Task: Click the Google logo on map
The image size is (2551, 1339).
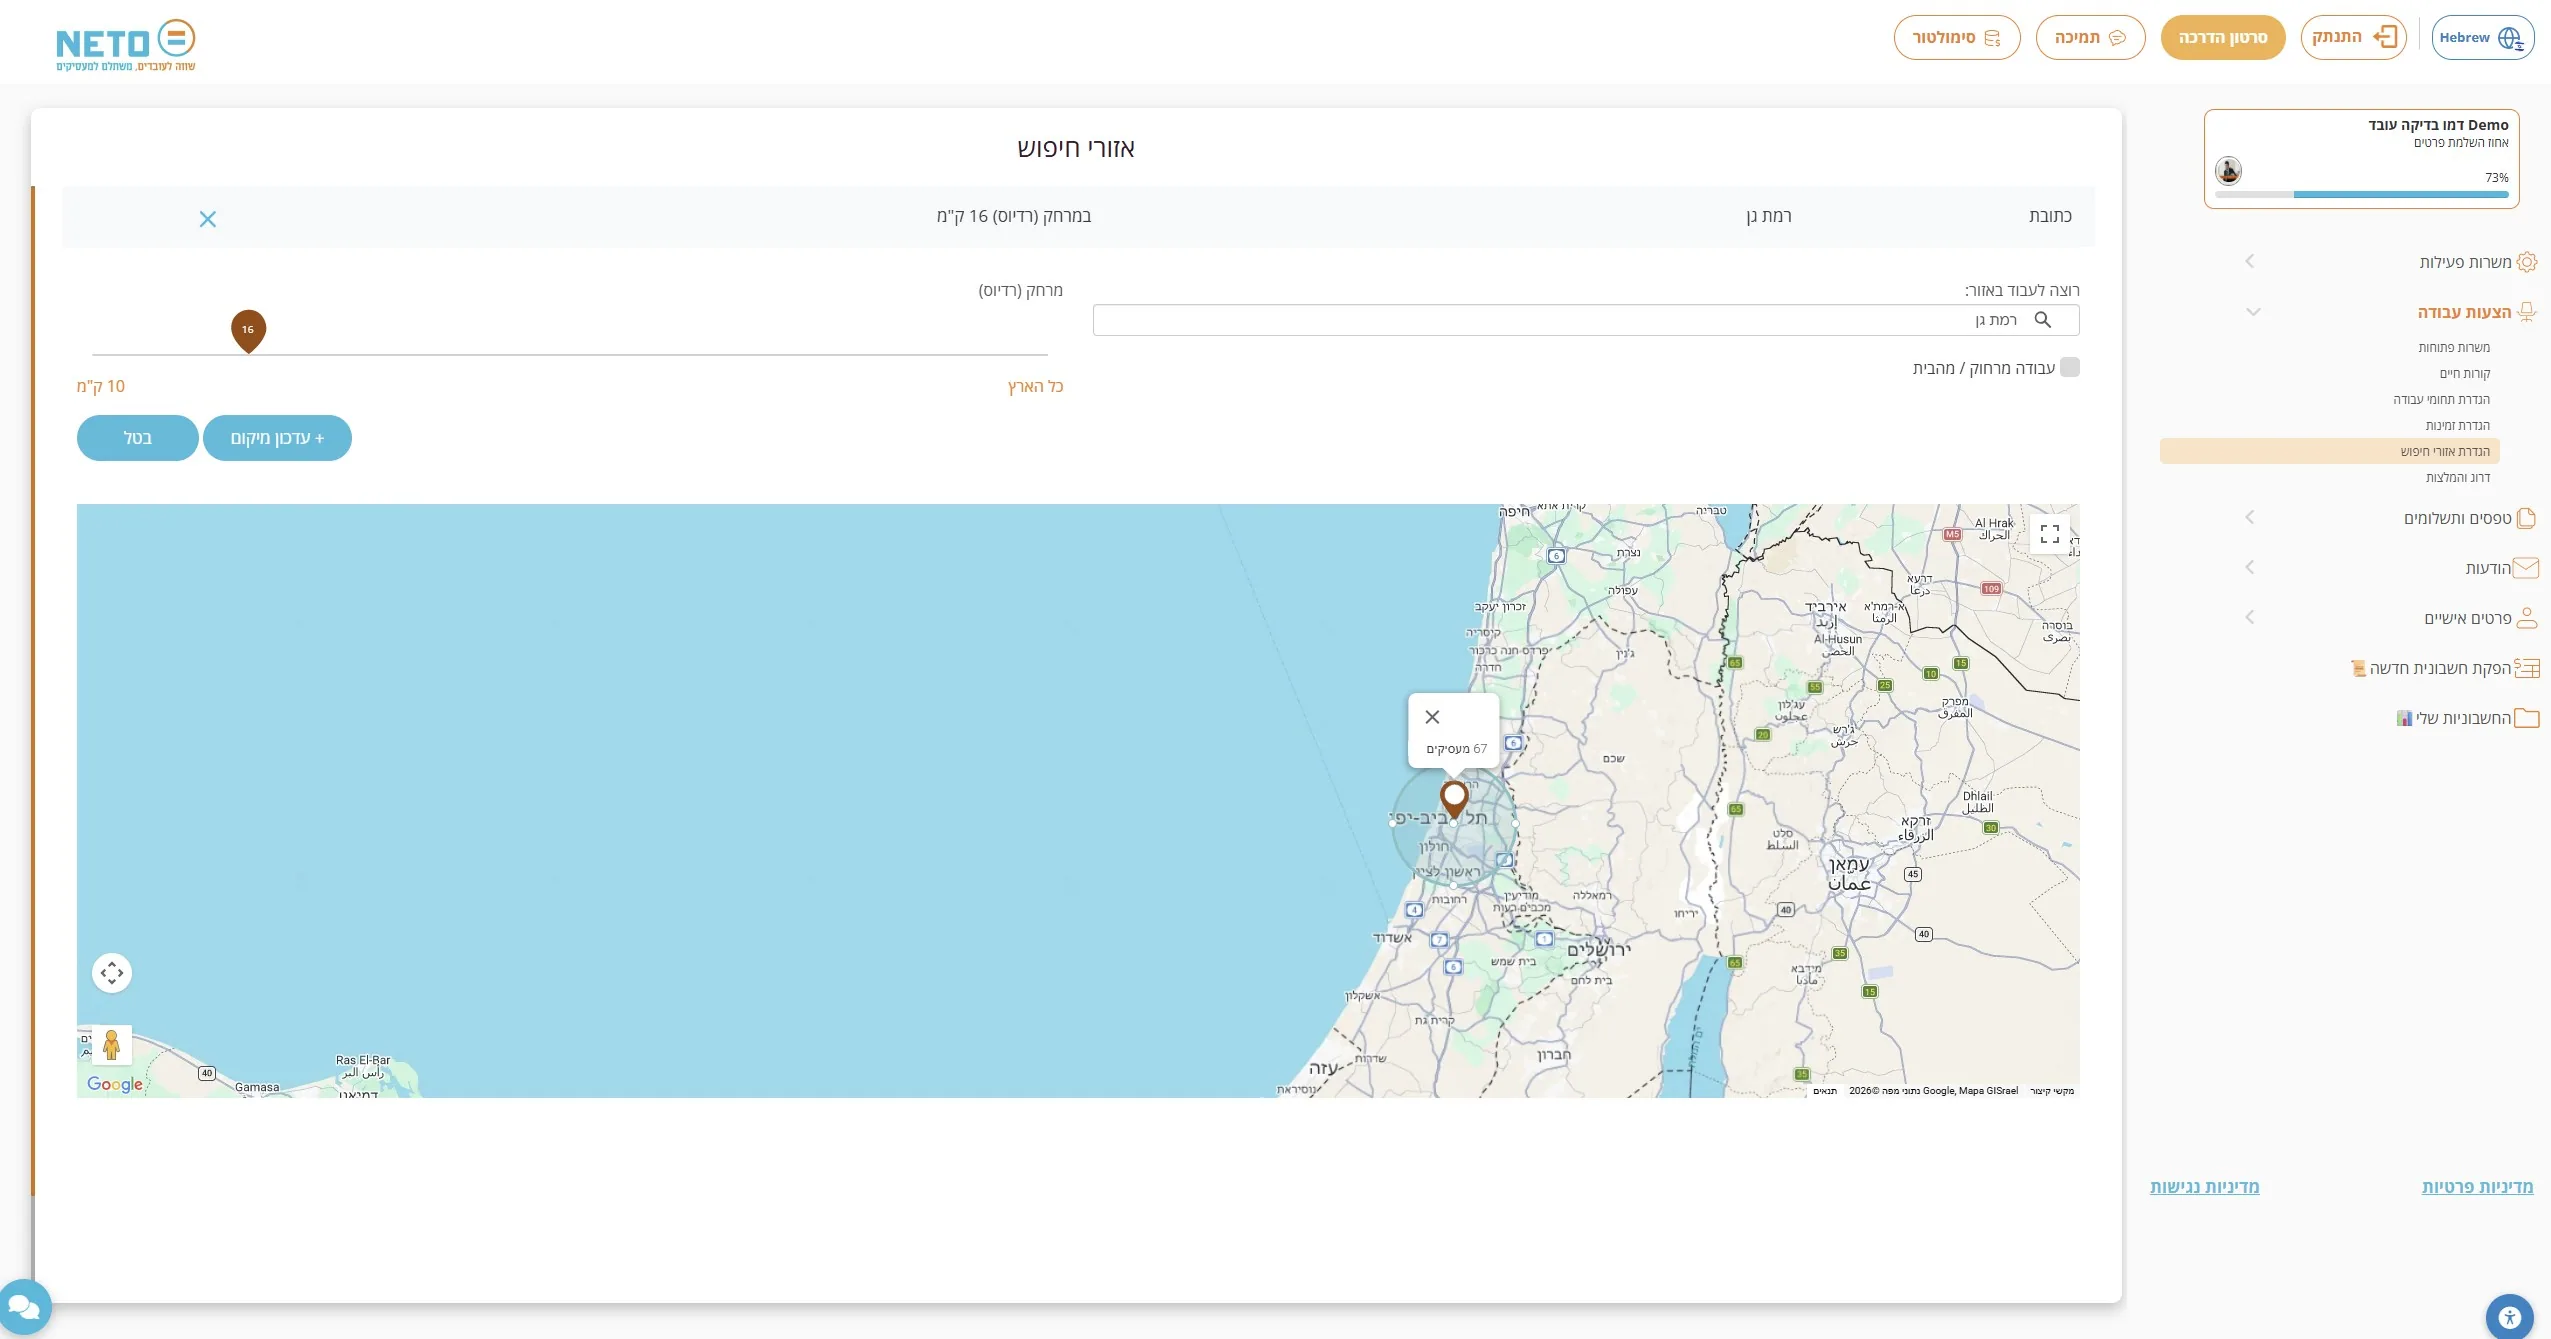Action: (x=115, y=1084)
